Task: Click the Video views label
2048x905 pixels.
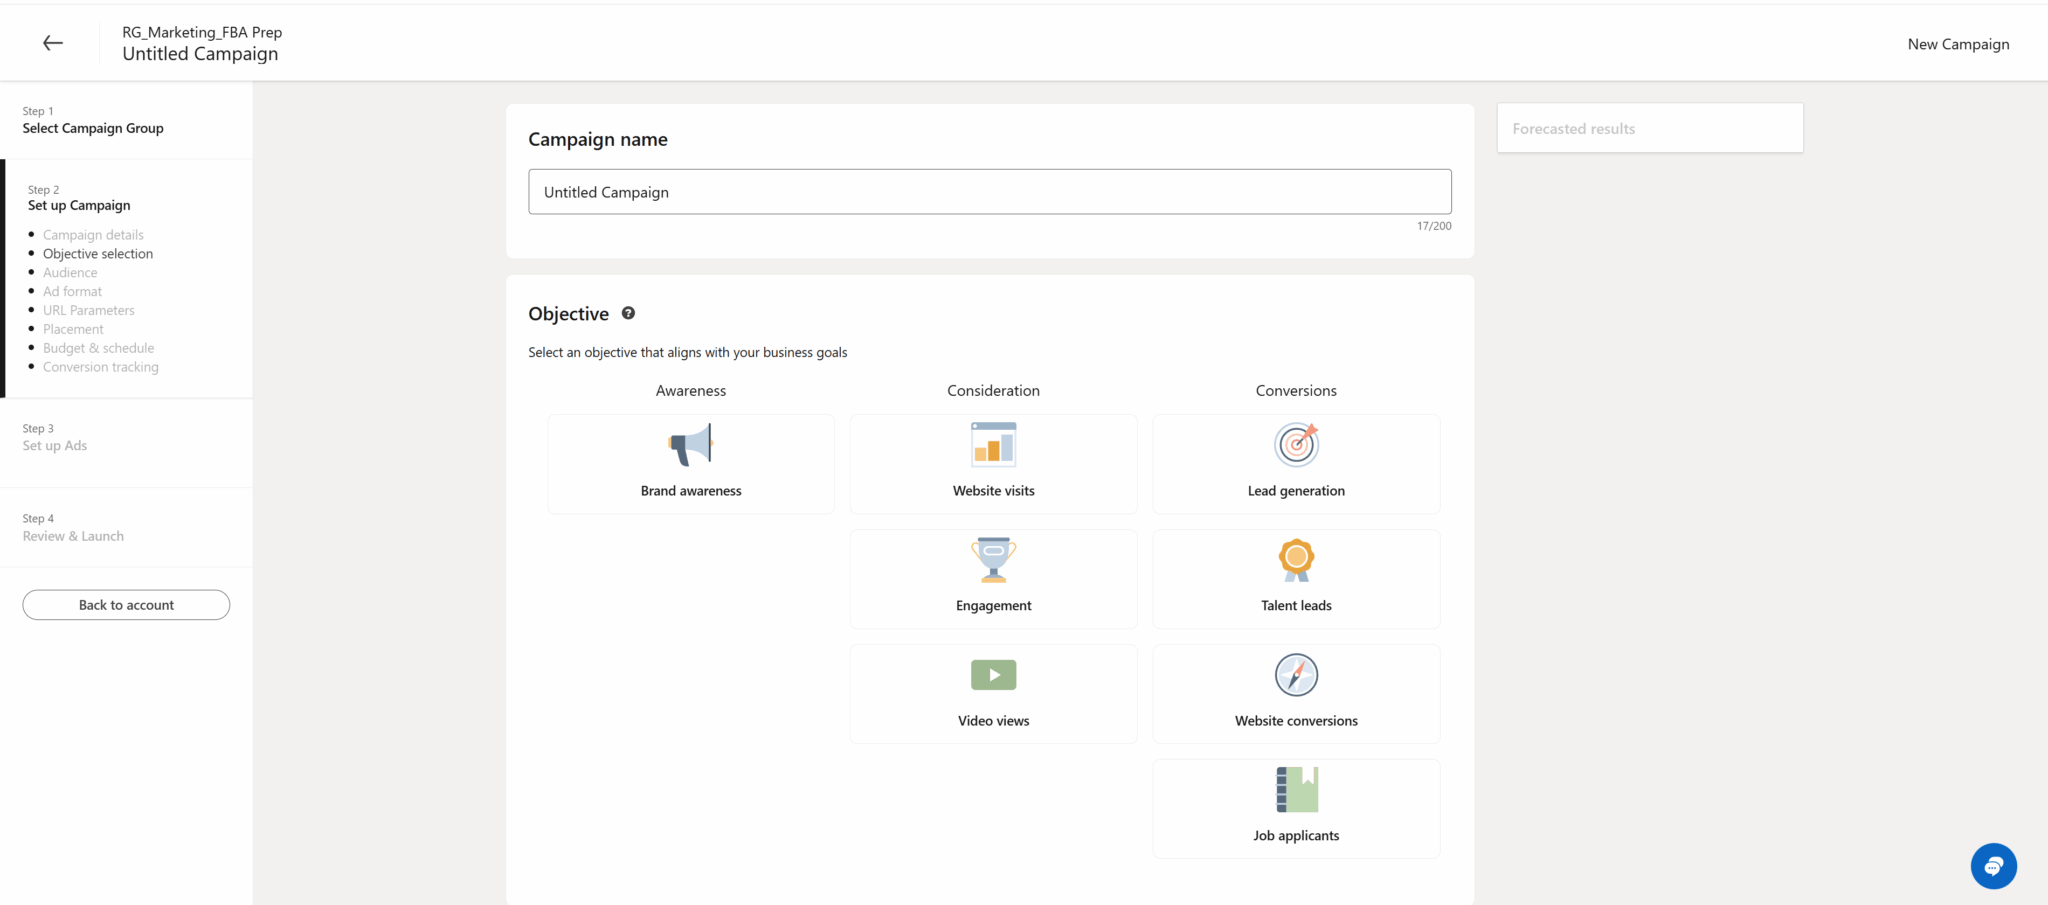Action: [994, 721]
